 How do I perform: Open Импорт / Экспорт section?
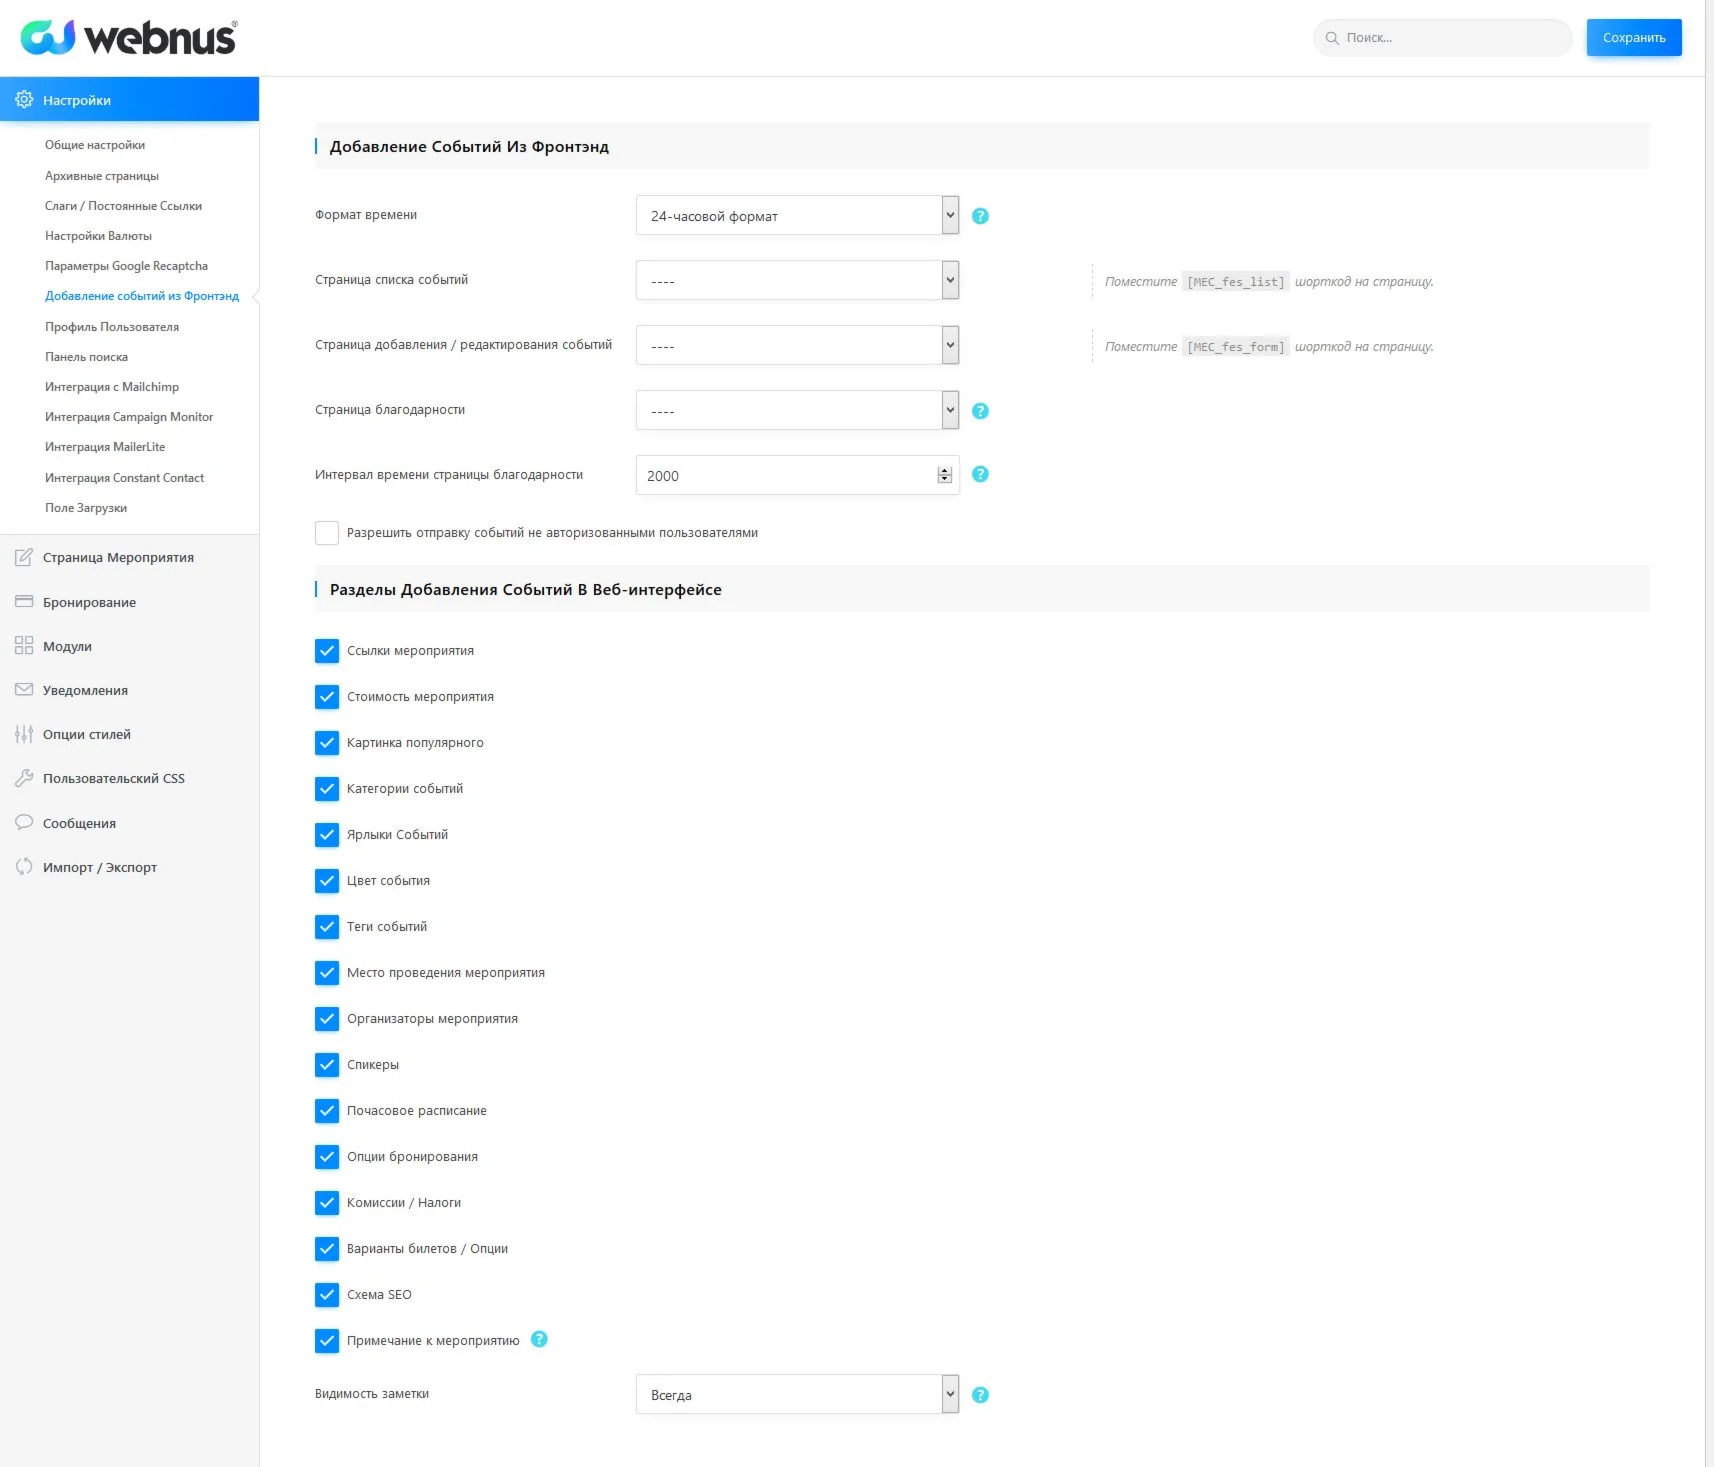pos(100,867)
